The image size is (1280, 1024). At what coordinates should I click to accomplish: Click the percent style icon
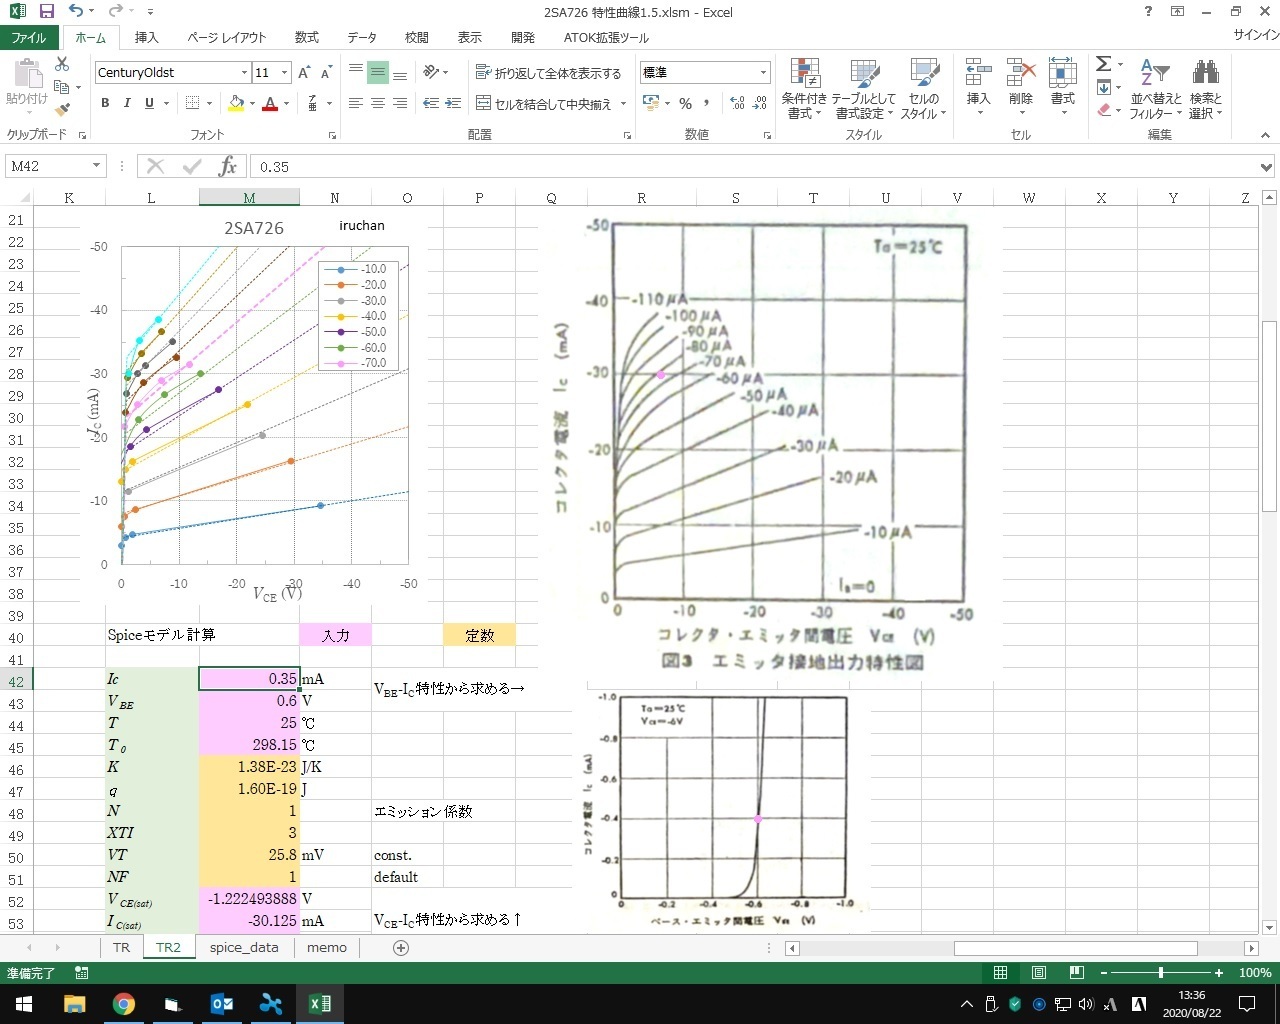pos(685,103)
